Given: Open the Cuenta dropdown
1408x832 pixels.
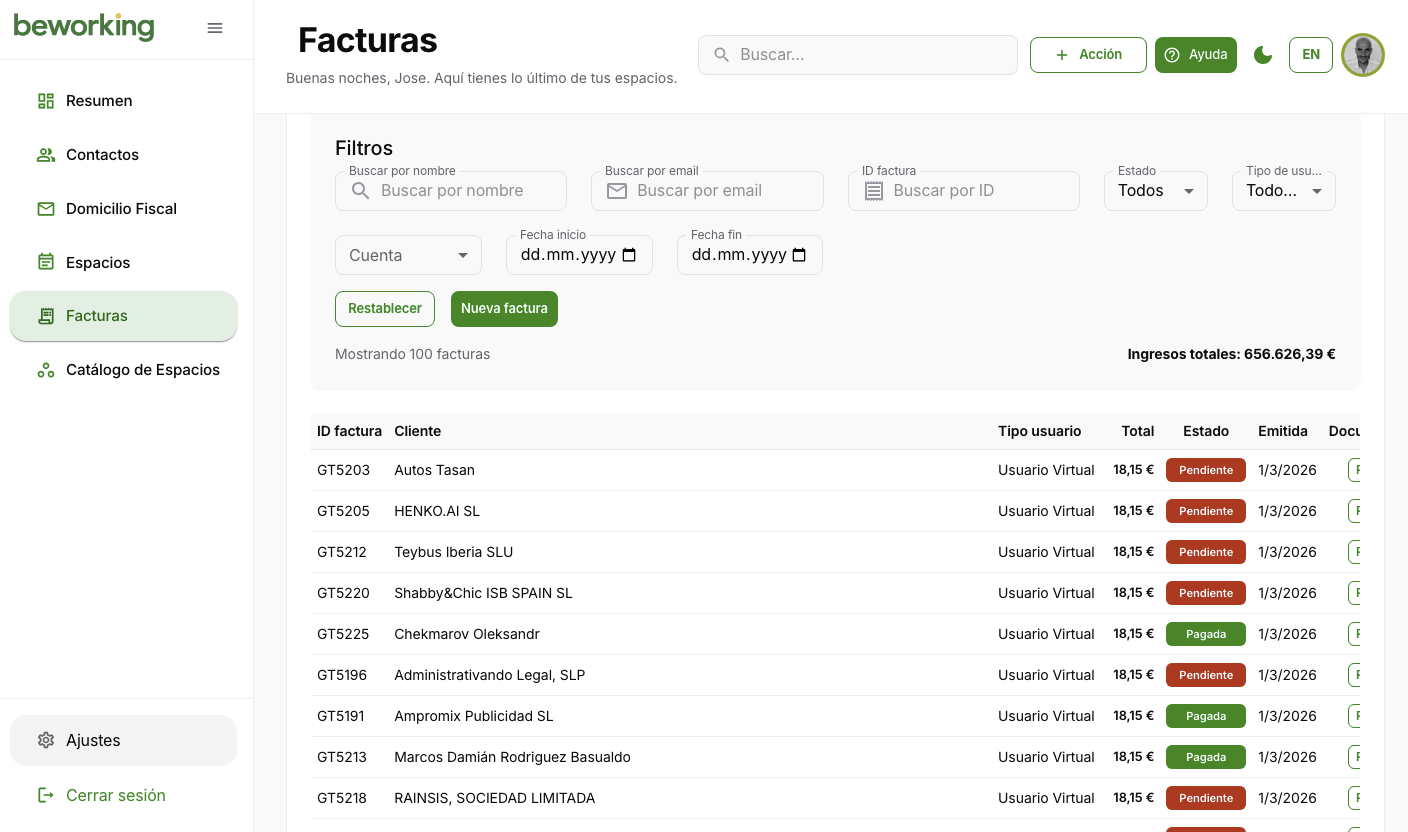Looking at the screenshot, I should click(x=408, y=255).
